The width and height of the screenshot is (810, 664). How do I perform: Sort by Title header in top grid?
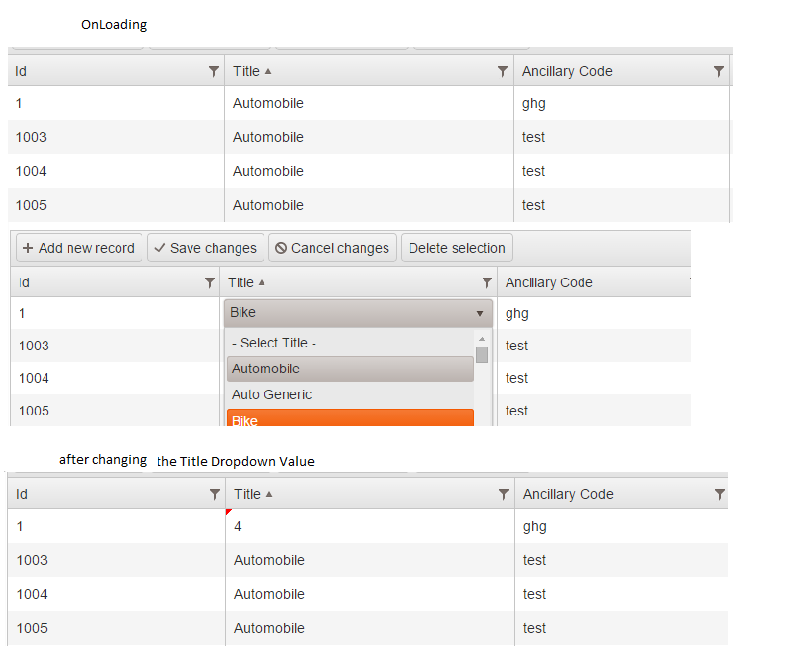tap(246, 71)
